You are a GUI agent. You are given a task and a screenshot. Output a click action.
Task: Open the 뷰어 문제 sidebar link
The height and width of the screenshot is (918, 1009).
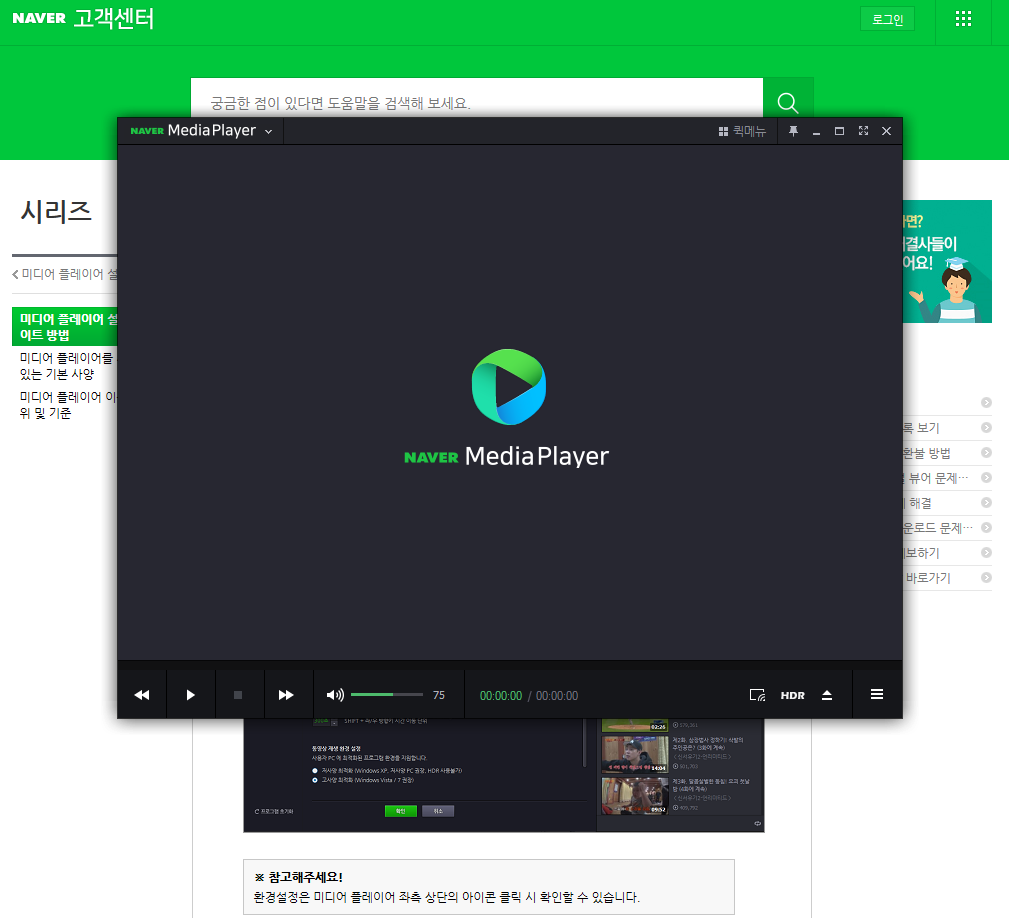pos(935,478)
